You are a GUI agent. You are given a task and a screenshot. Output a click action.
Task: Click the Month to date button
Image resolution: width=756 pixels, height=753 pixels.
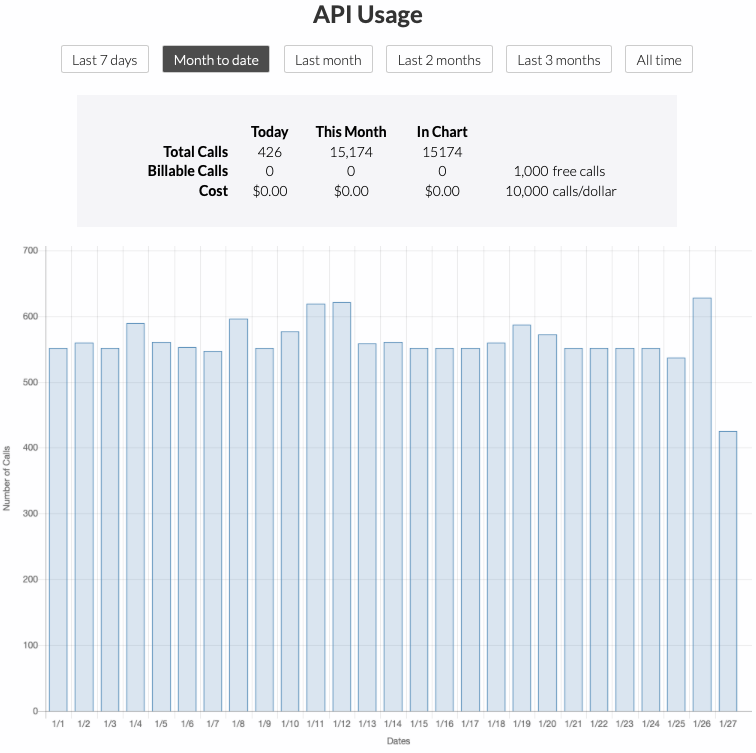pyautogui.click(x=216, y=60)
